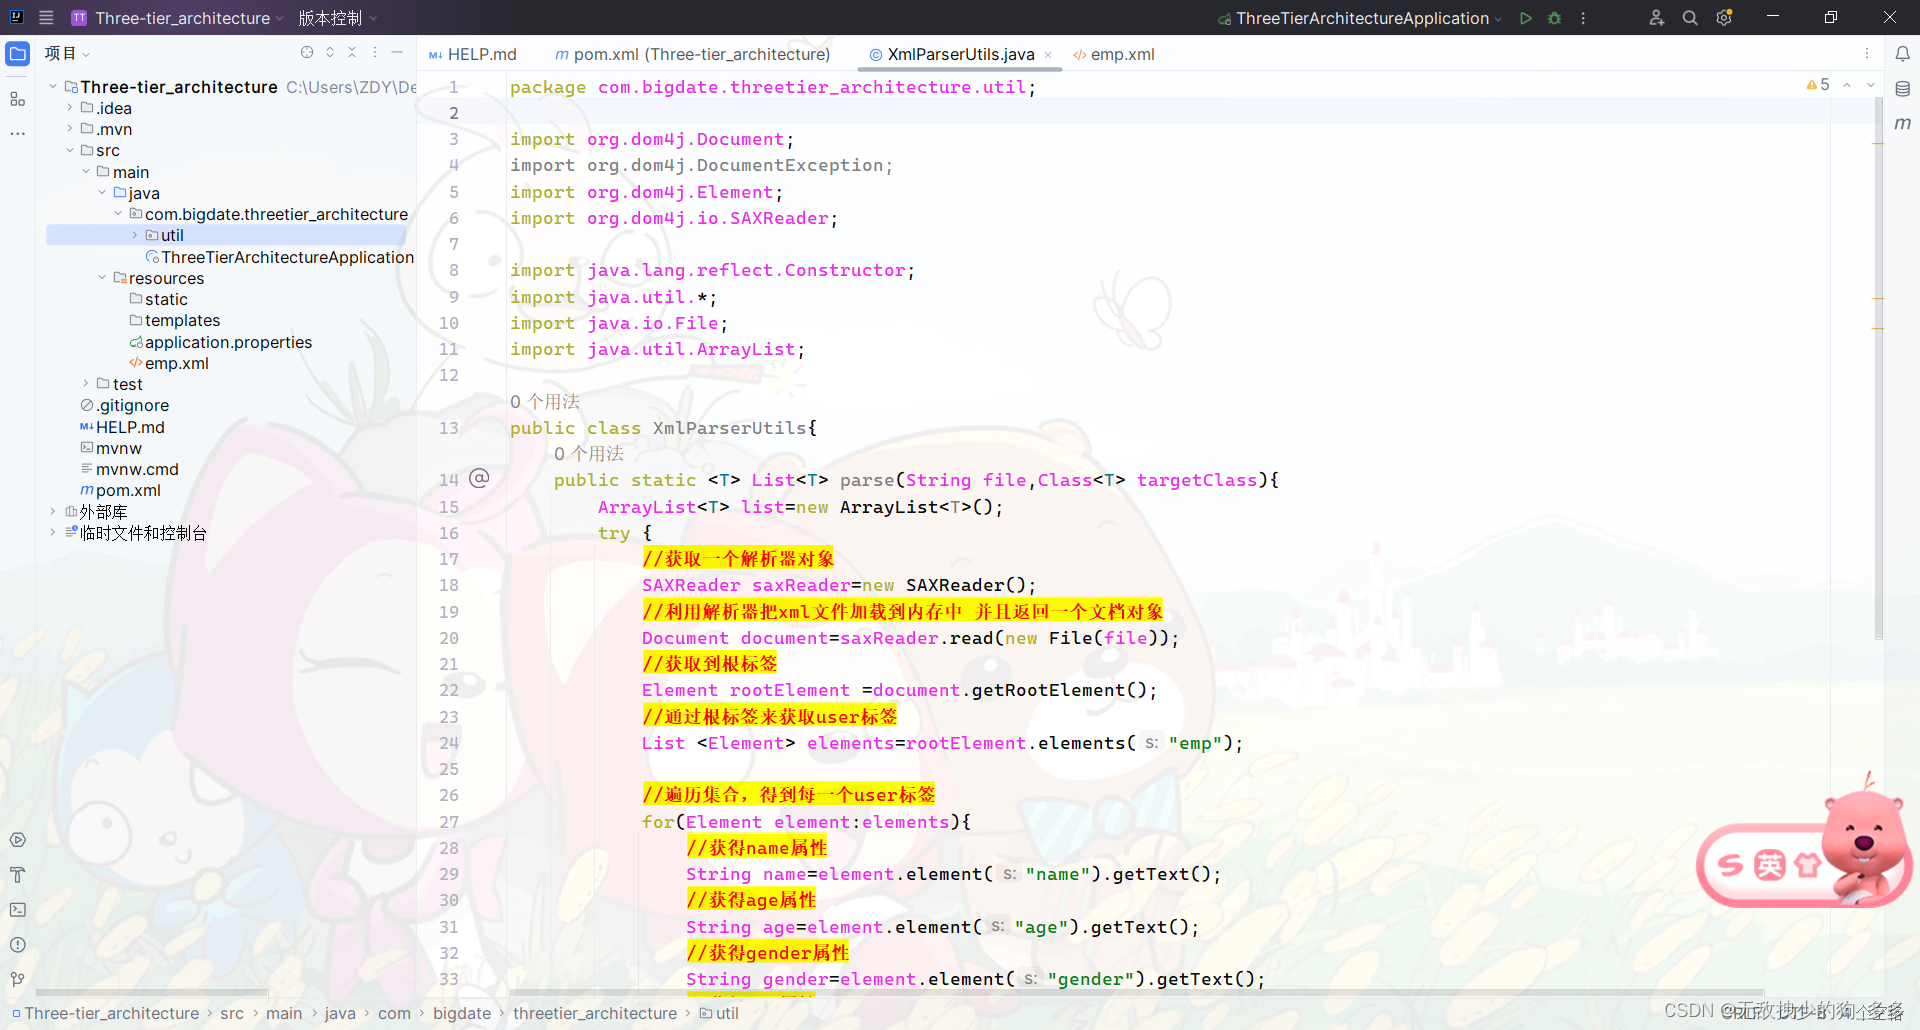Open IDE Settings with the gear icon
Viewport: 1920px width, 1030px height.
(x=1724, y=18)
